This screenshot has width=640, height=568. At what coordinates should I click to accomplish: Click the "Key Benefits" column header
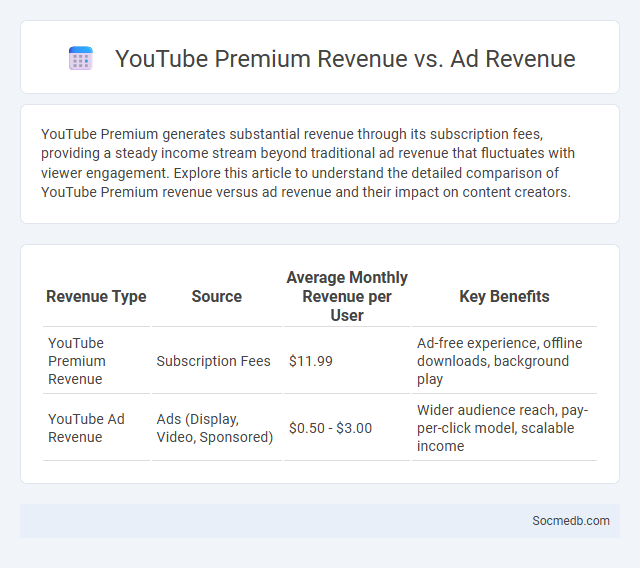point(504,296)
